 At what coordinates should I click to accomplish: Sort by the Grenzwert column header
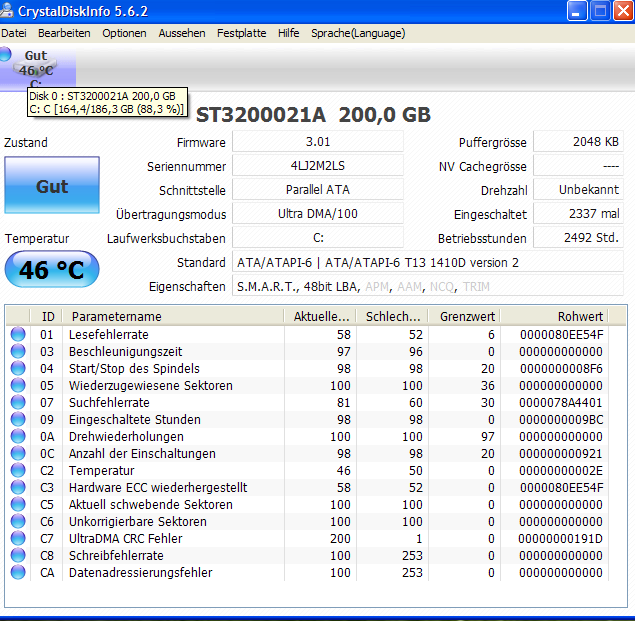tap(464, 316)
